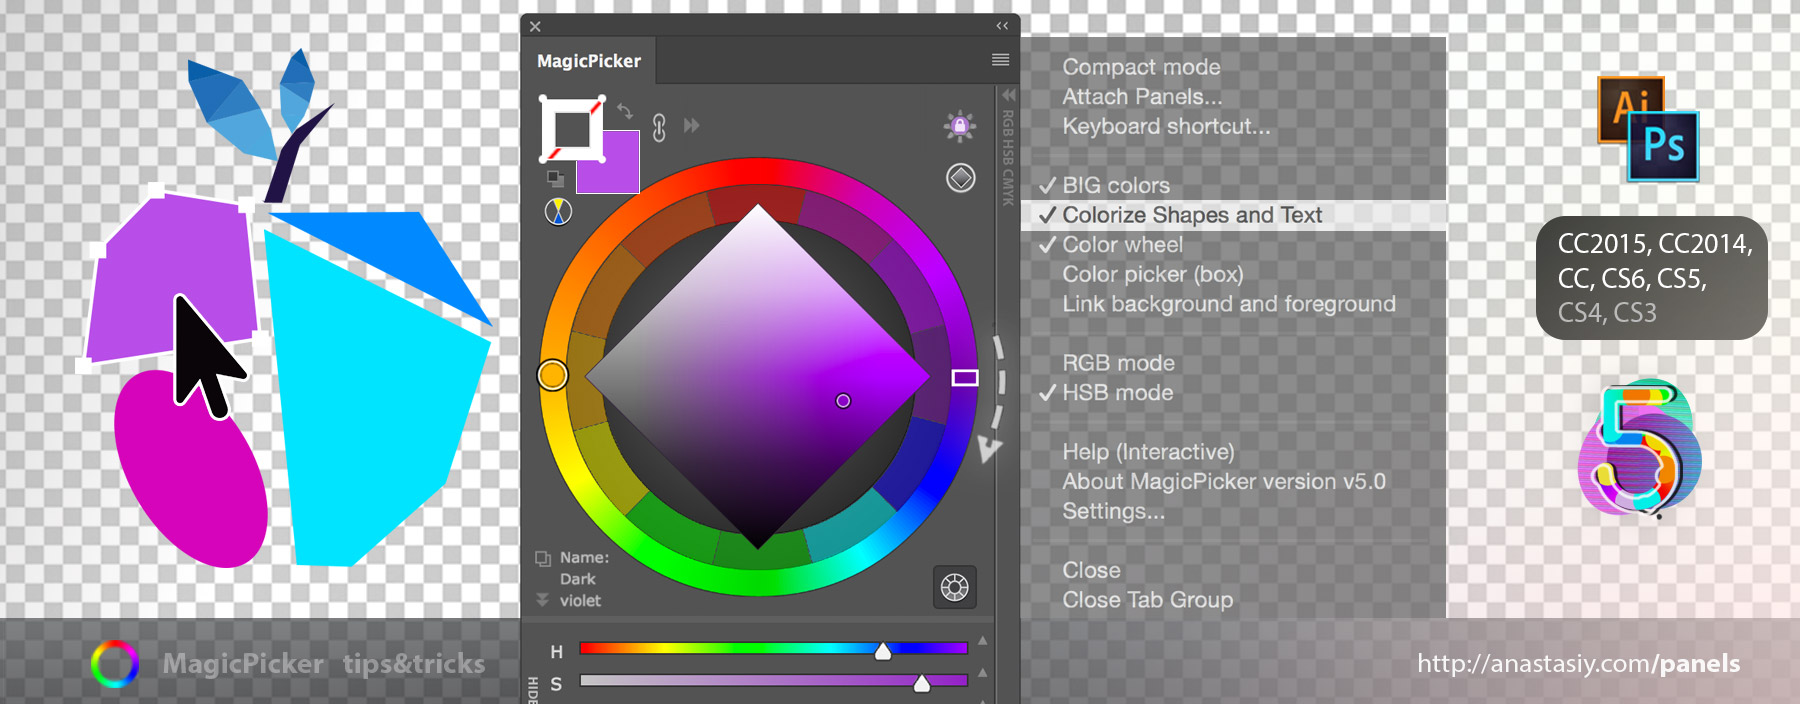Click the chain link colors icon
This screenshot has width=1800, height=704.
pos(659,127)
